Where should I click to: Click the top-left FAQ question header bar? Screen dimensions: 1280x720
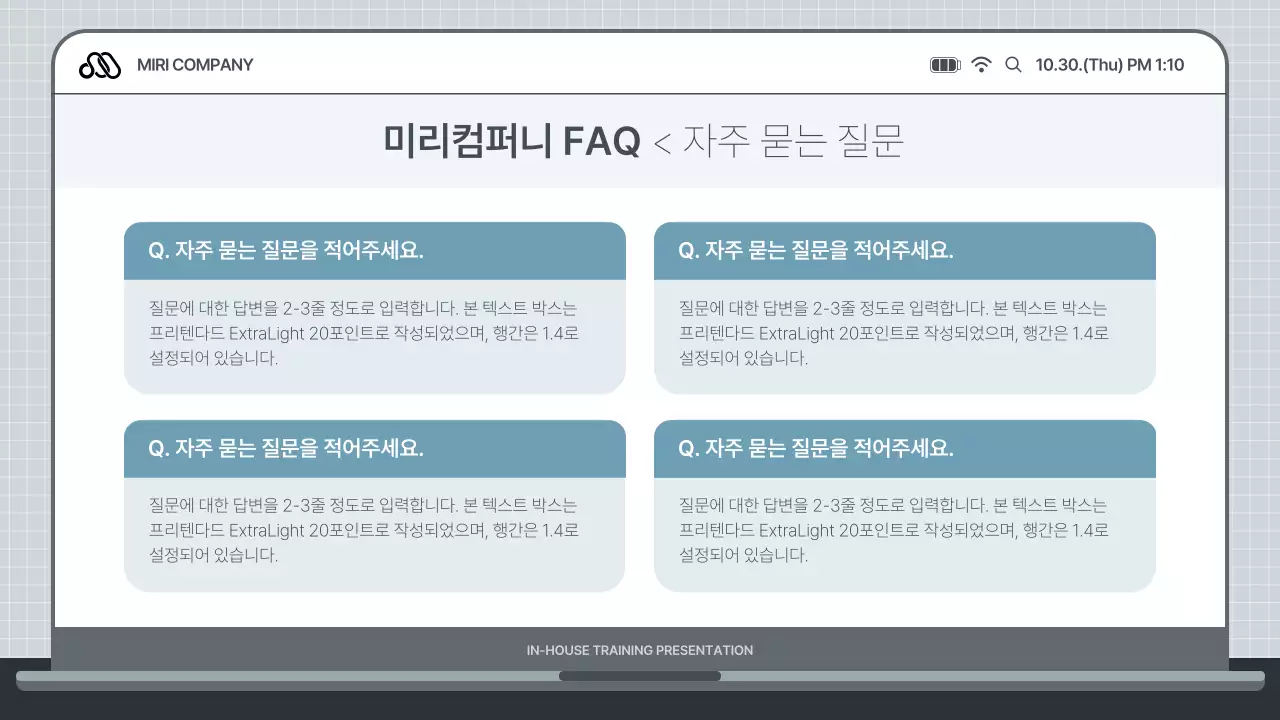tap(375, 251)
